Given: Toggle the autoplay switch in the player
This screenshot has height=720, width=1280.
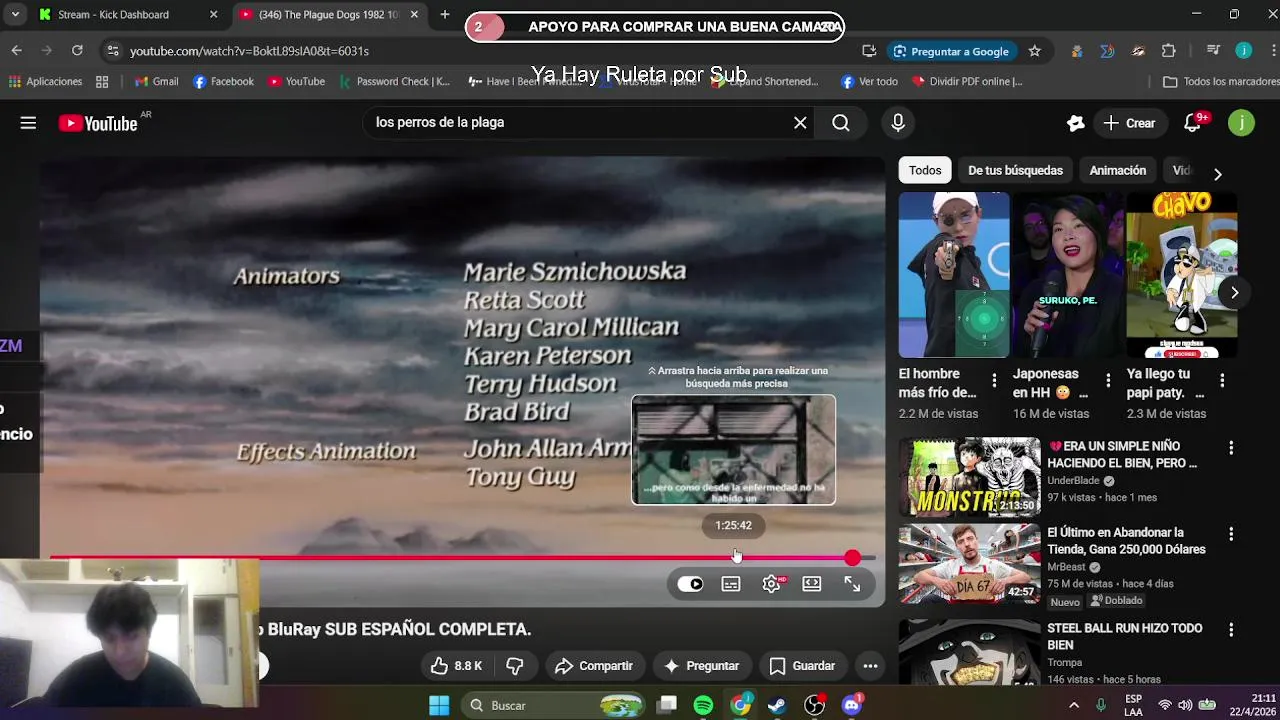Looking at the screenshot, I should coord(691,584).
